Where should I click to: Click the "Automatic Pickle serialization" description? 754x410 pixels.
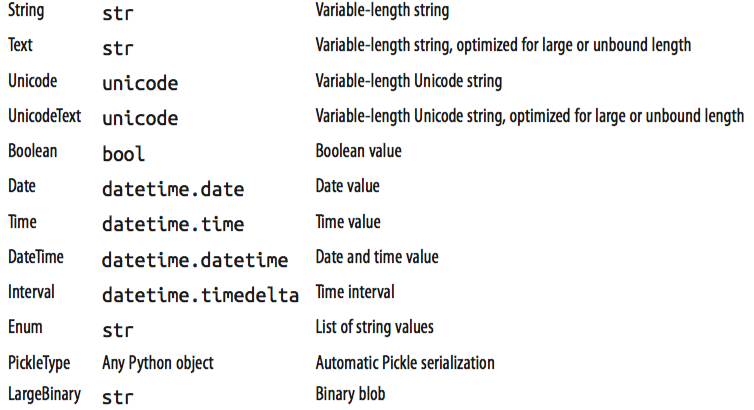pyautogui.click(x=405, y=362)
